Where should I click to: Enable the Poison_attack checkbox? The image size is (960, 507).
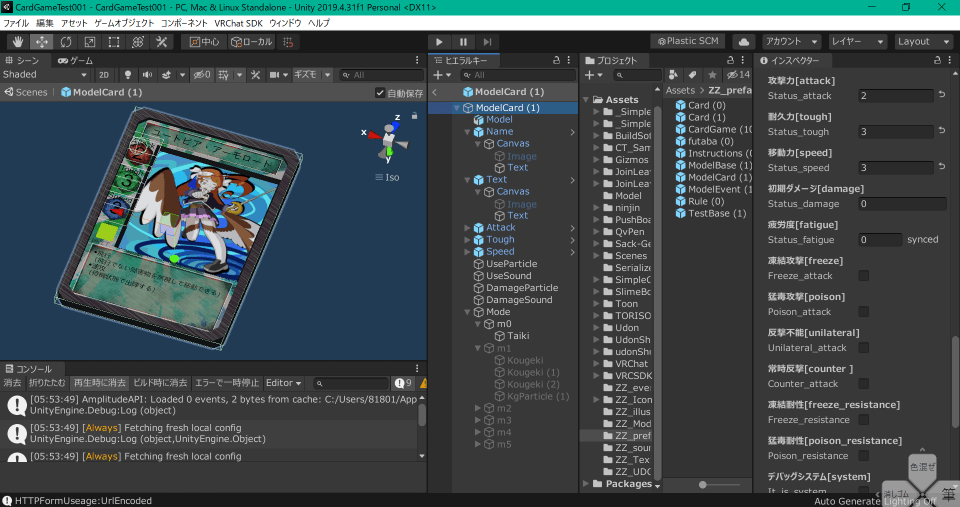[x=864, y=312]
